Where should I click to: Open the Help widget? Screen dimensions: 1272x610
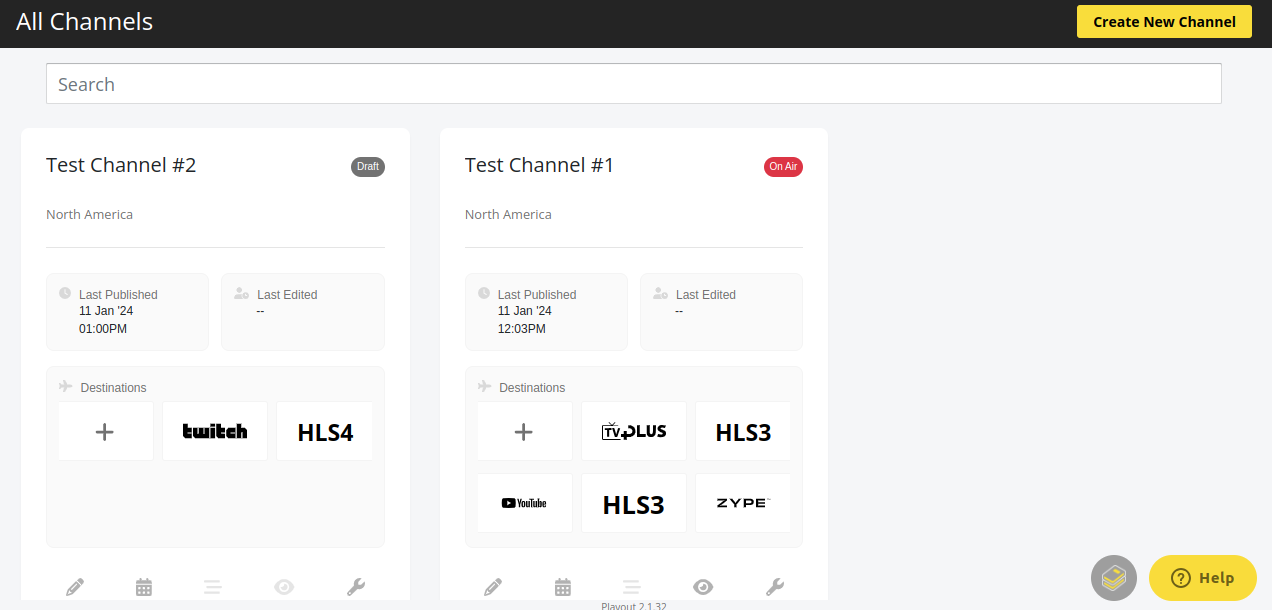[1203, 578]
